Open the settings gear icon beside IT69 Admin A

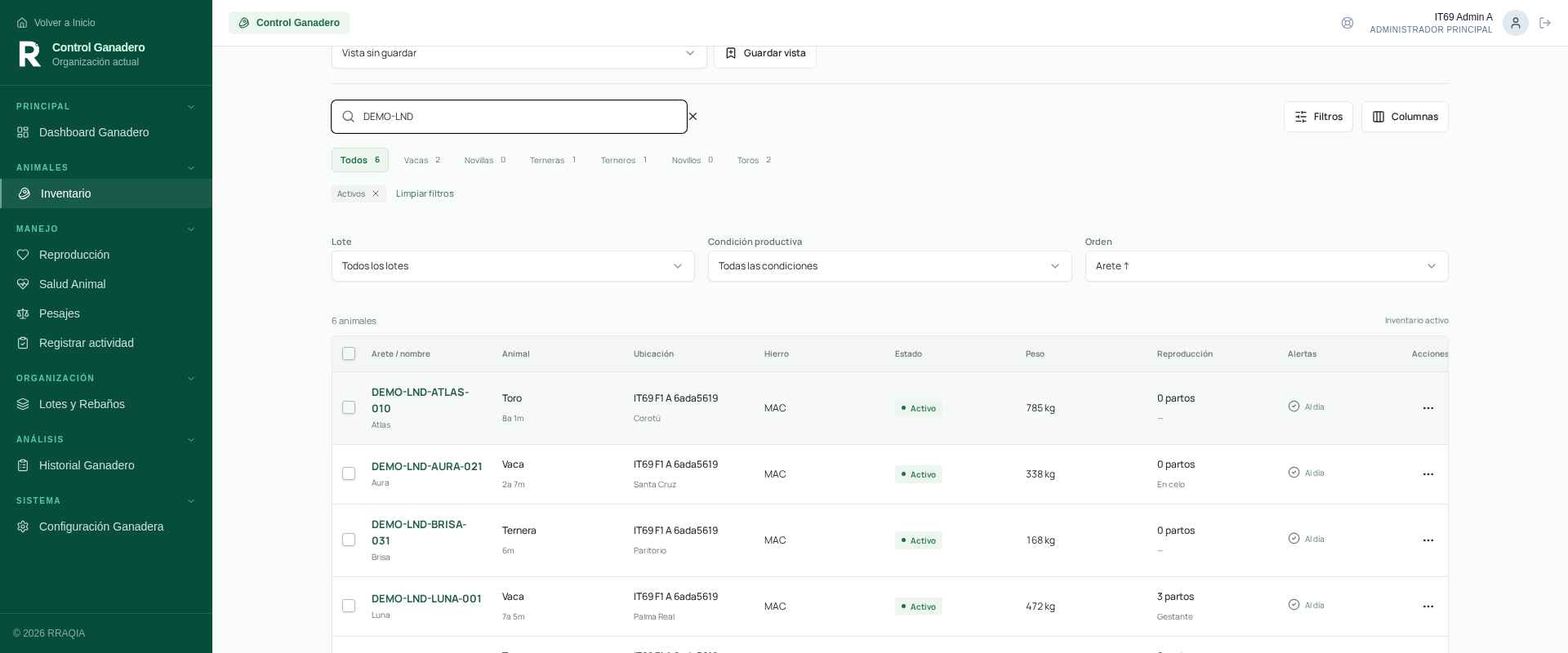point(1347,23)
